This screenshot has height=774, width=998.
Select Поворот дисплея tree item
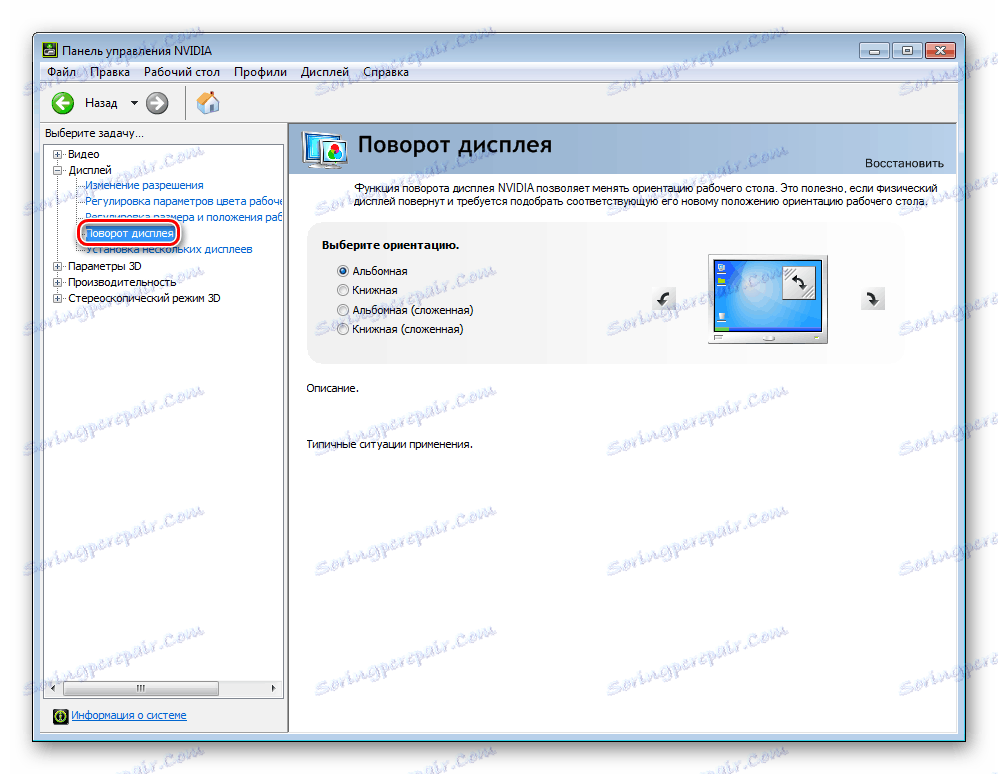130,233
